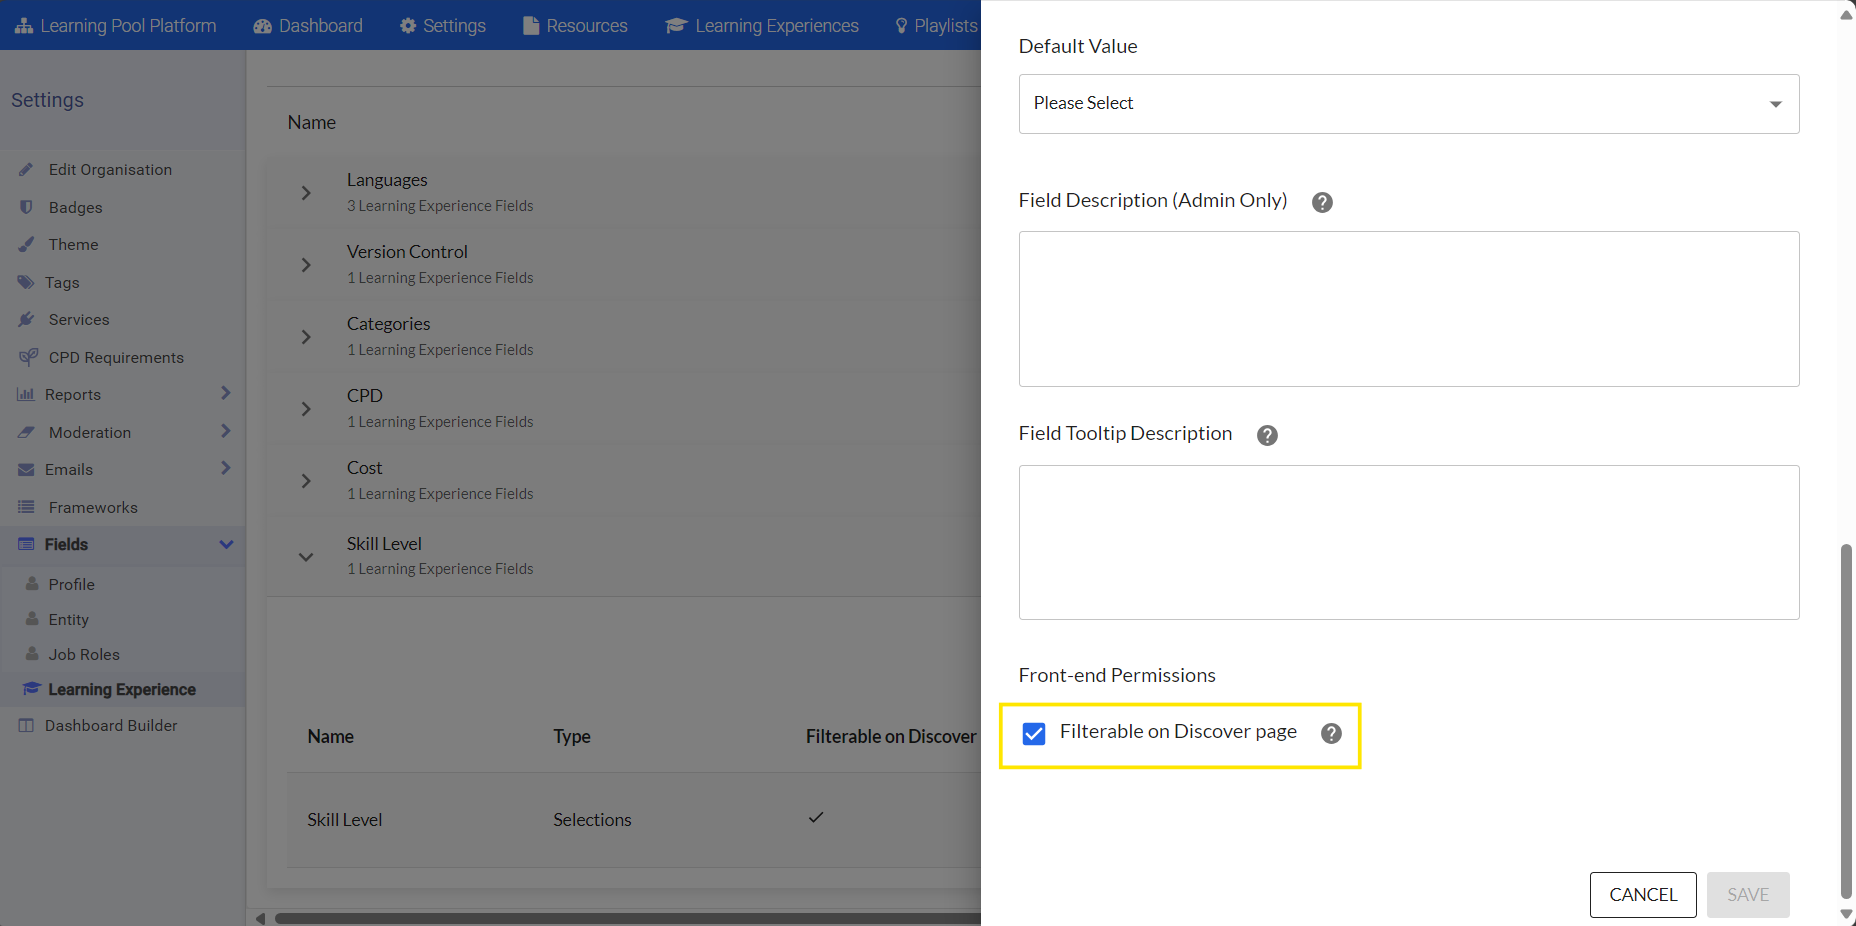Click the Theme paintbrush icon
Screen dimensions: 1856x926
27,244
